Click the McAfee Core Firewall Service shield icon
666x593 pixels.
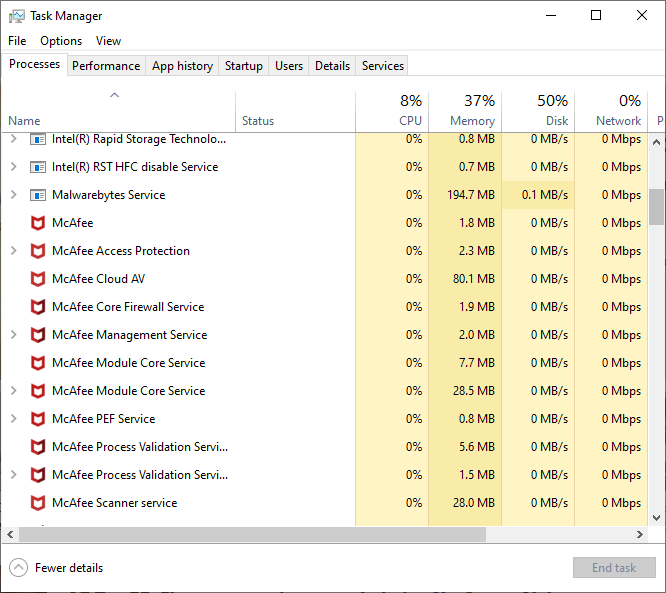[x=38, y=307]
